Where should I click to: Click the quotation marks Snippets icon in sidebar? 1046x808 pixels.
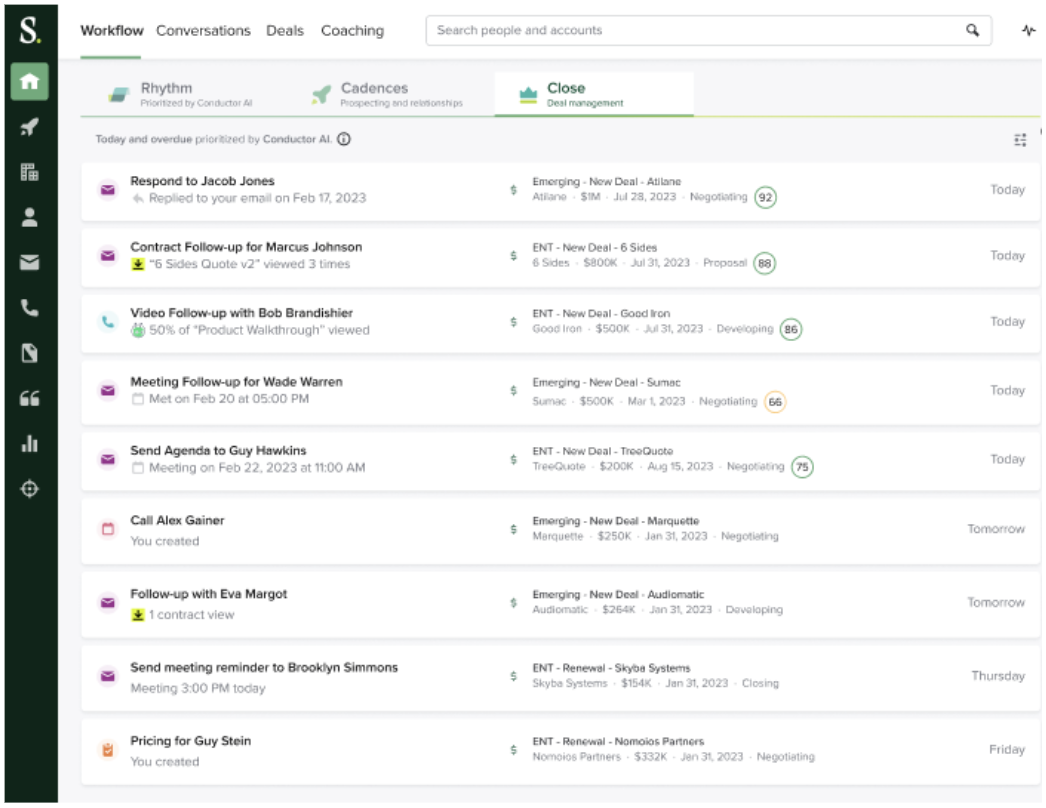(x=29, y=399)
